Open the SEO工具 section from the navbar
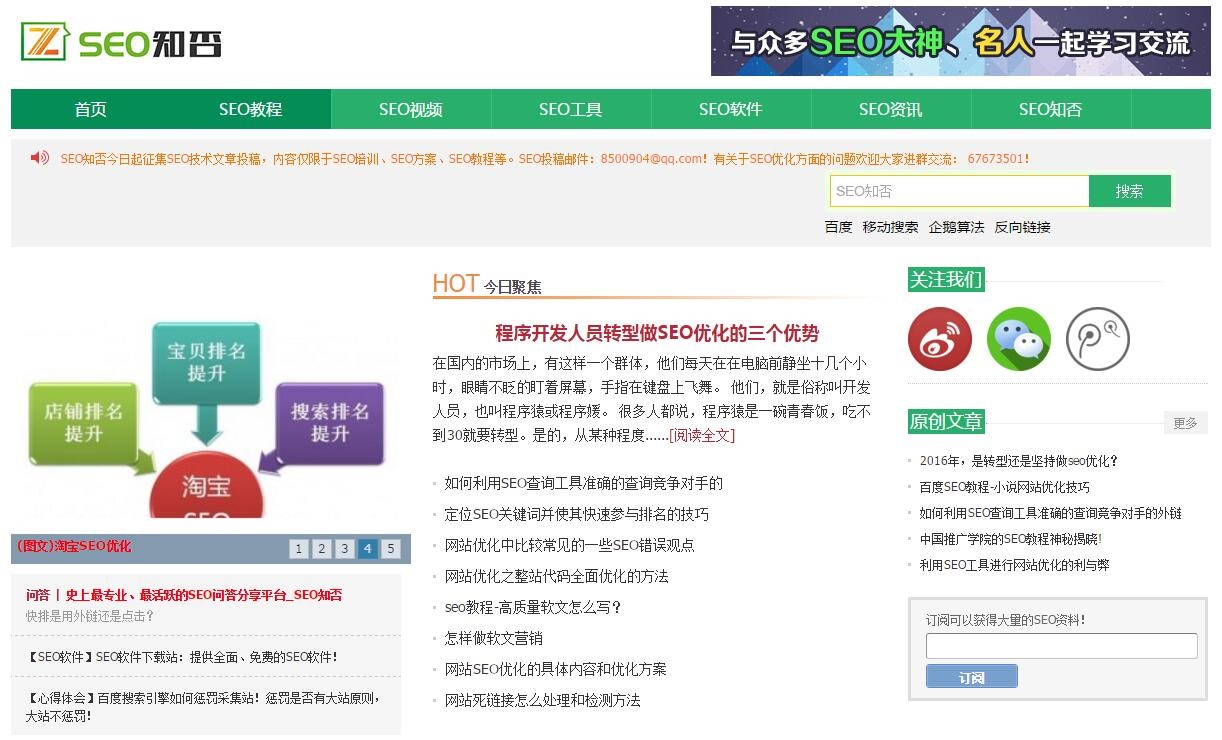The height and width of the screenshot is (740, 1222). (570, 110)
